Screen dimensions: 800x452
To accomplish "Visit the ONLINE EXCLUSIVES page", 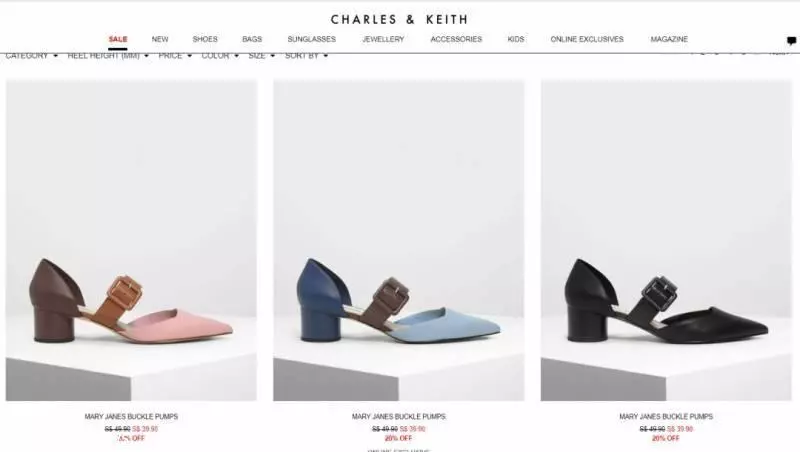I will (587, 39).
